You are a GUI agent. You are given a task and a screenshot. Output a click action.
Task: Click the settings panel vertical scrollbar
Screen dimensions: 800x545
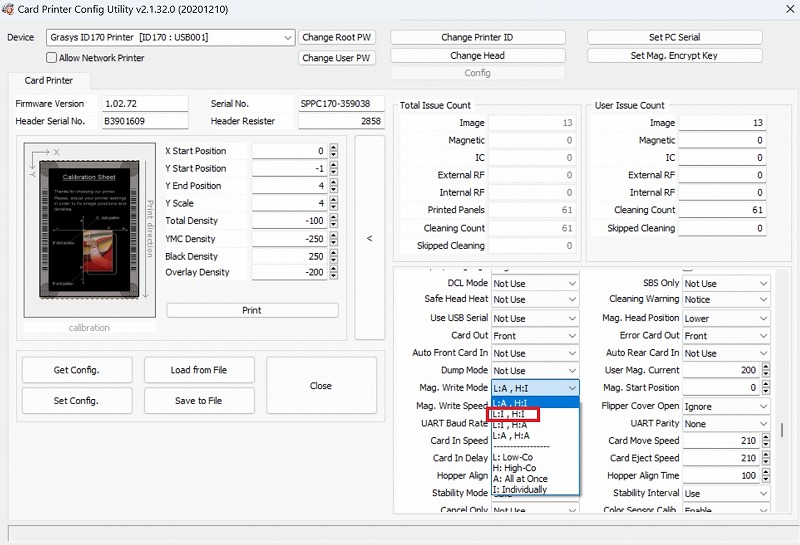(782, 430)
